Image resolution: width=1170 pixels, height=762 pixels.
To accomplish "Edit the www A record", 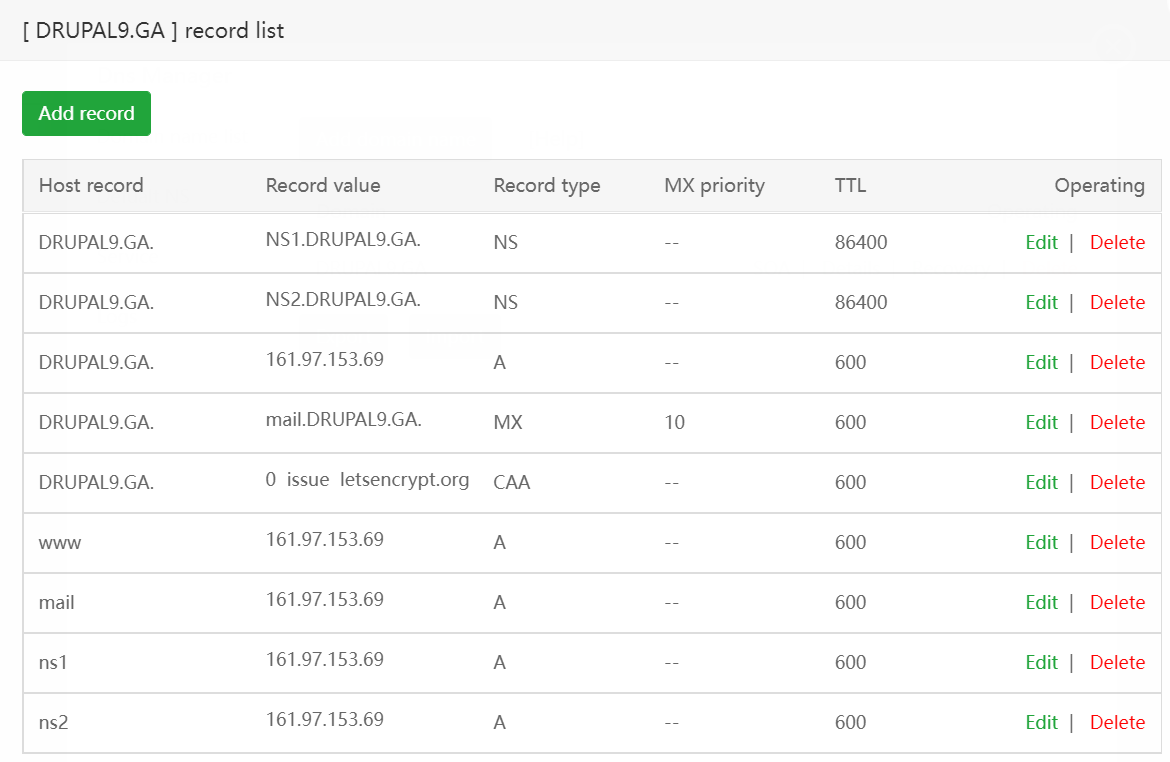I will pyautogui.click(x=1041, y=542).
